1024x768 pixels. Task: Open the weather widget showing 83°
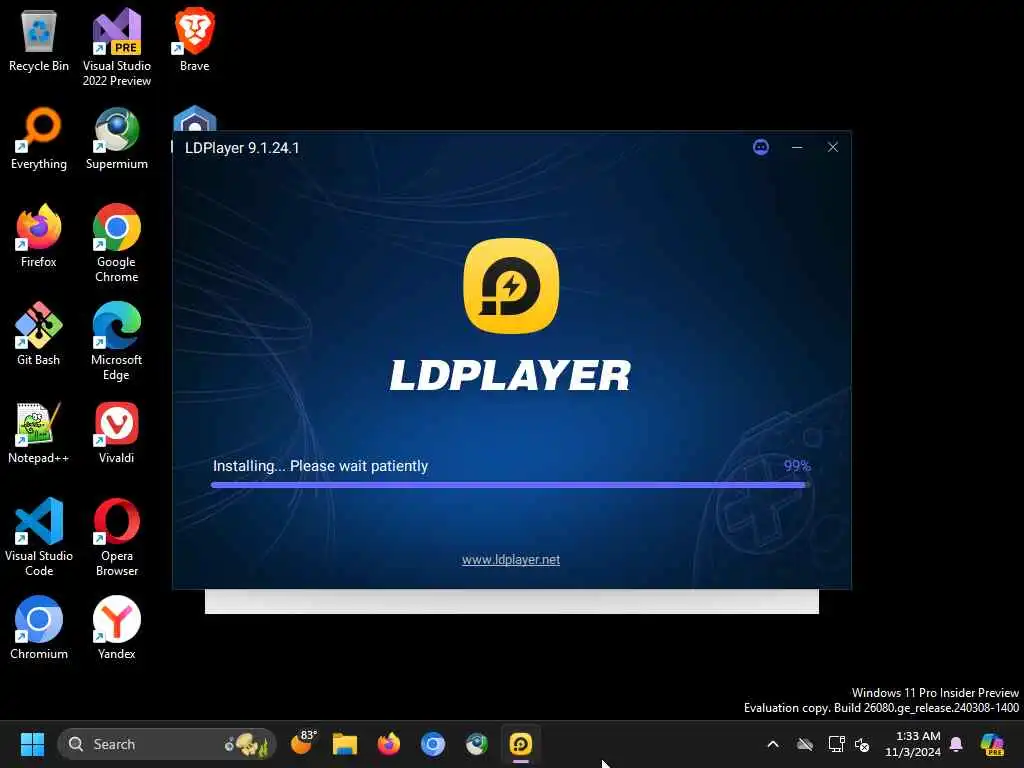(x=302, y=743)
